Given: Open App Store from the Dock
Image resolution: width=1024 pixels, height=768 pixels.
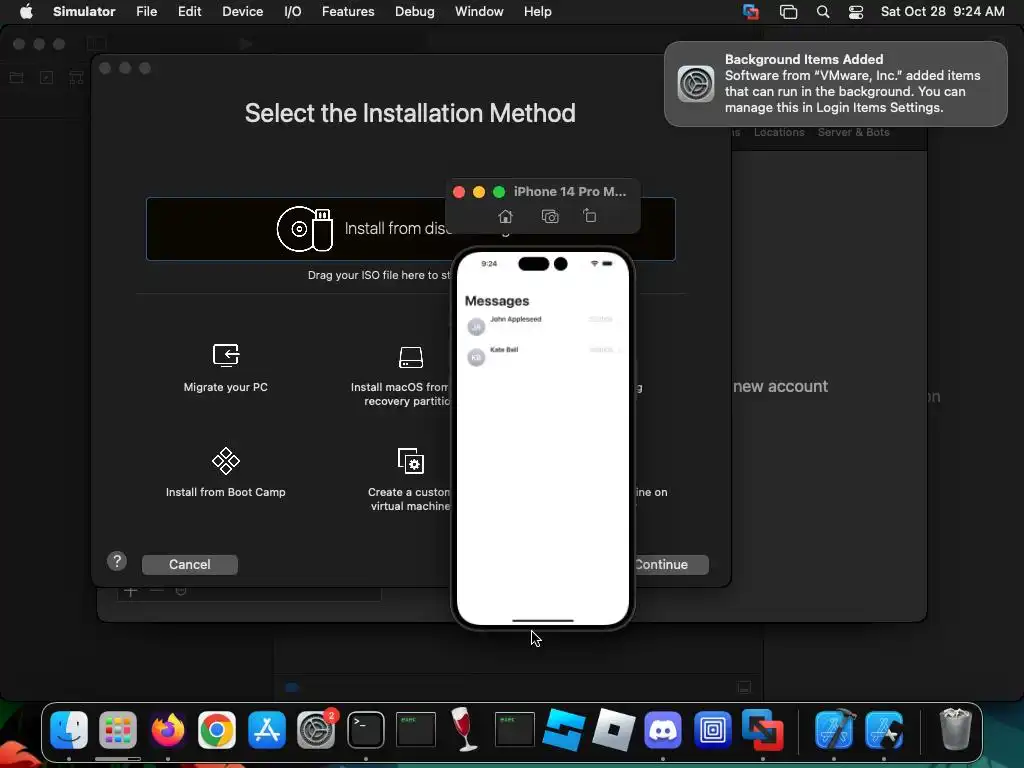Looking at the screenshot, I should (x=266, y=729).
